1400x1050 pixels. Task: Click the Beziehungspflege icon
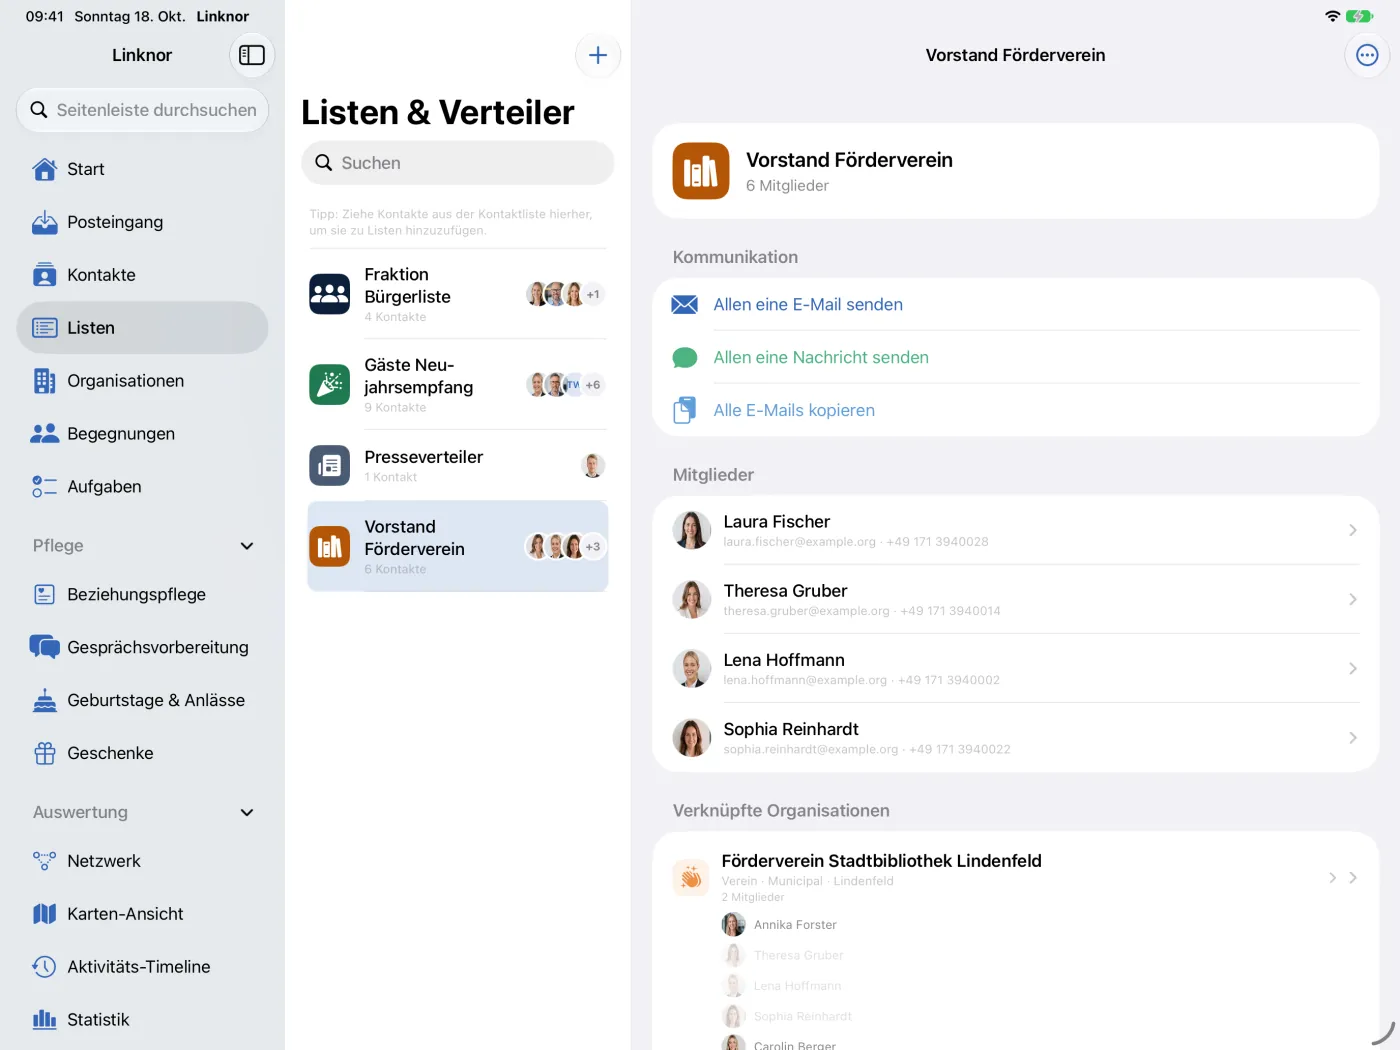[x=45, y=595]
